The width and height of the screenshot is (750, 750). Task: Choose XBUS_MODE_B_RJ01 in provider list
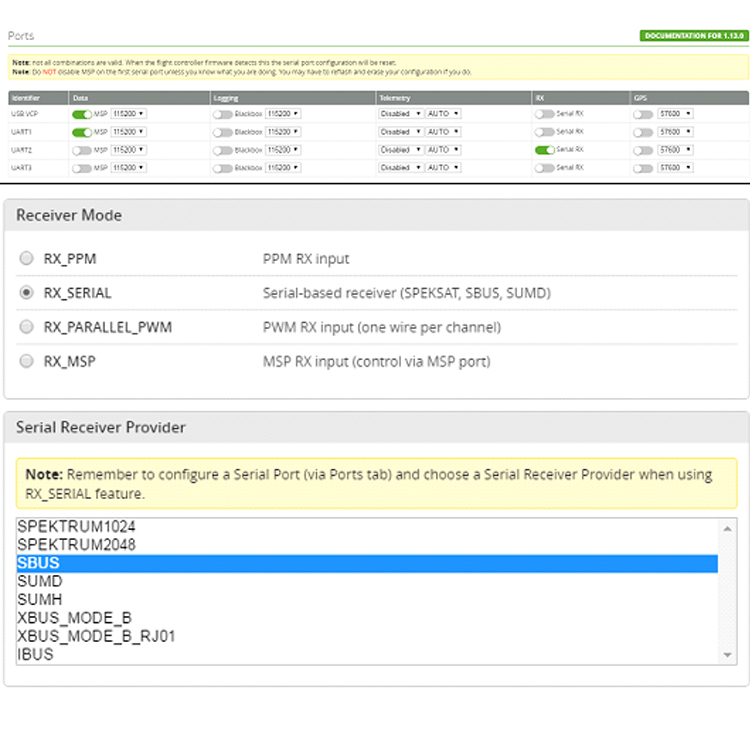click(x=367, y=636)
